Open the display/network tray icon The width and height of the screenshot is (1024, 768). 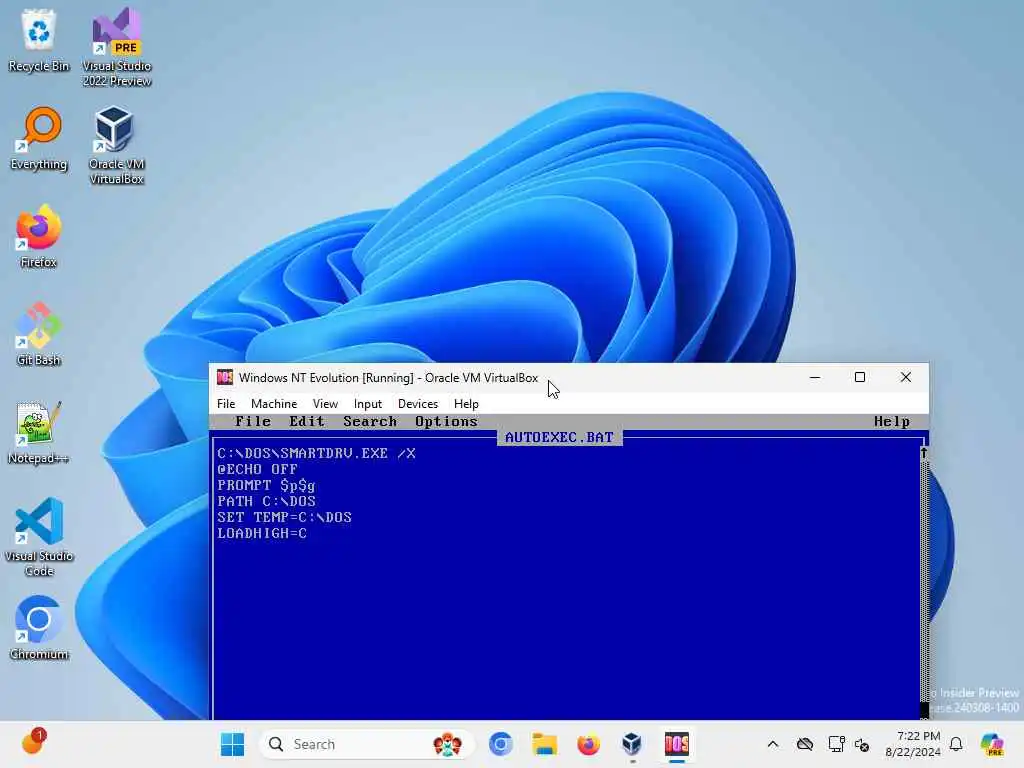tap(836, 744)
